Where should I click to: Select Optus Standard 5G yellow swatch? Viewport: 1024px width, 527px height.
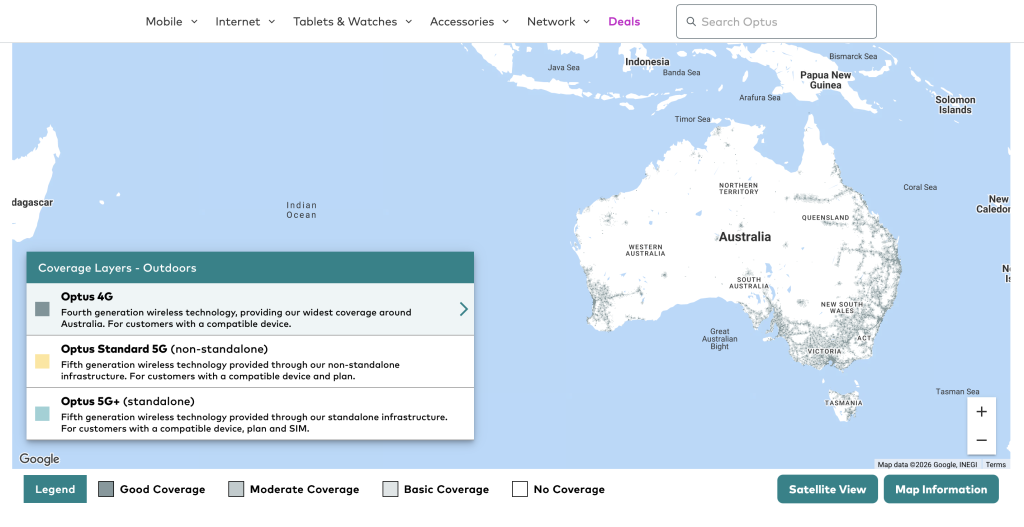[x=42, y=361]
